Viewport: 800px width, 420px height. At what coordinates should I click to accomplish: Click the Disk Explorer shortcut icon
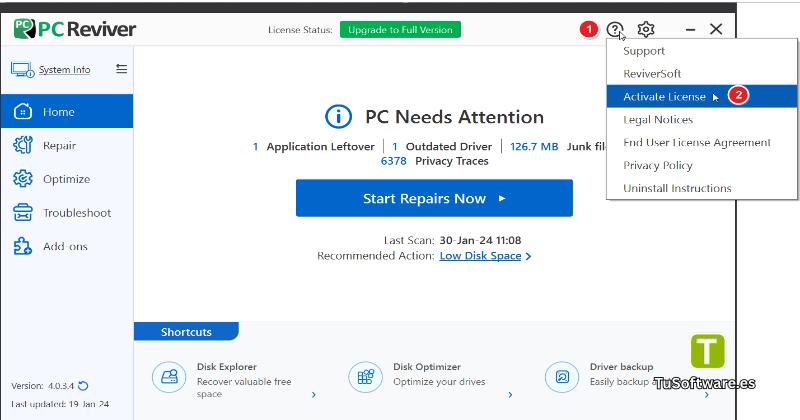pos(169,377)
